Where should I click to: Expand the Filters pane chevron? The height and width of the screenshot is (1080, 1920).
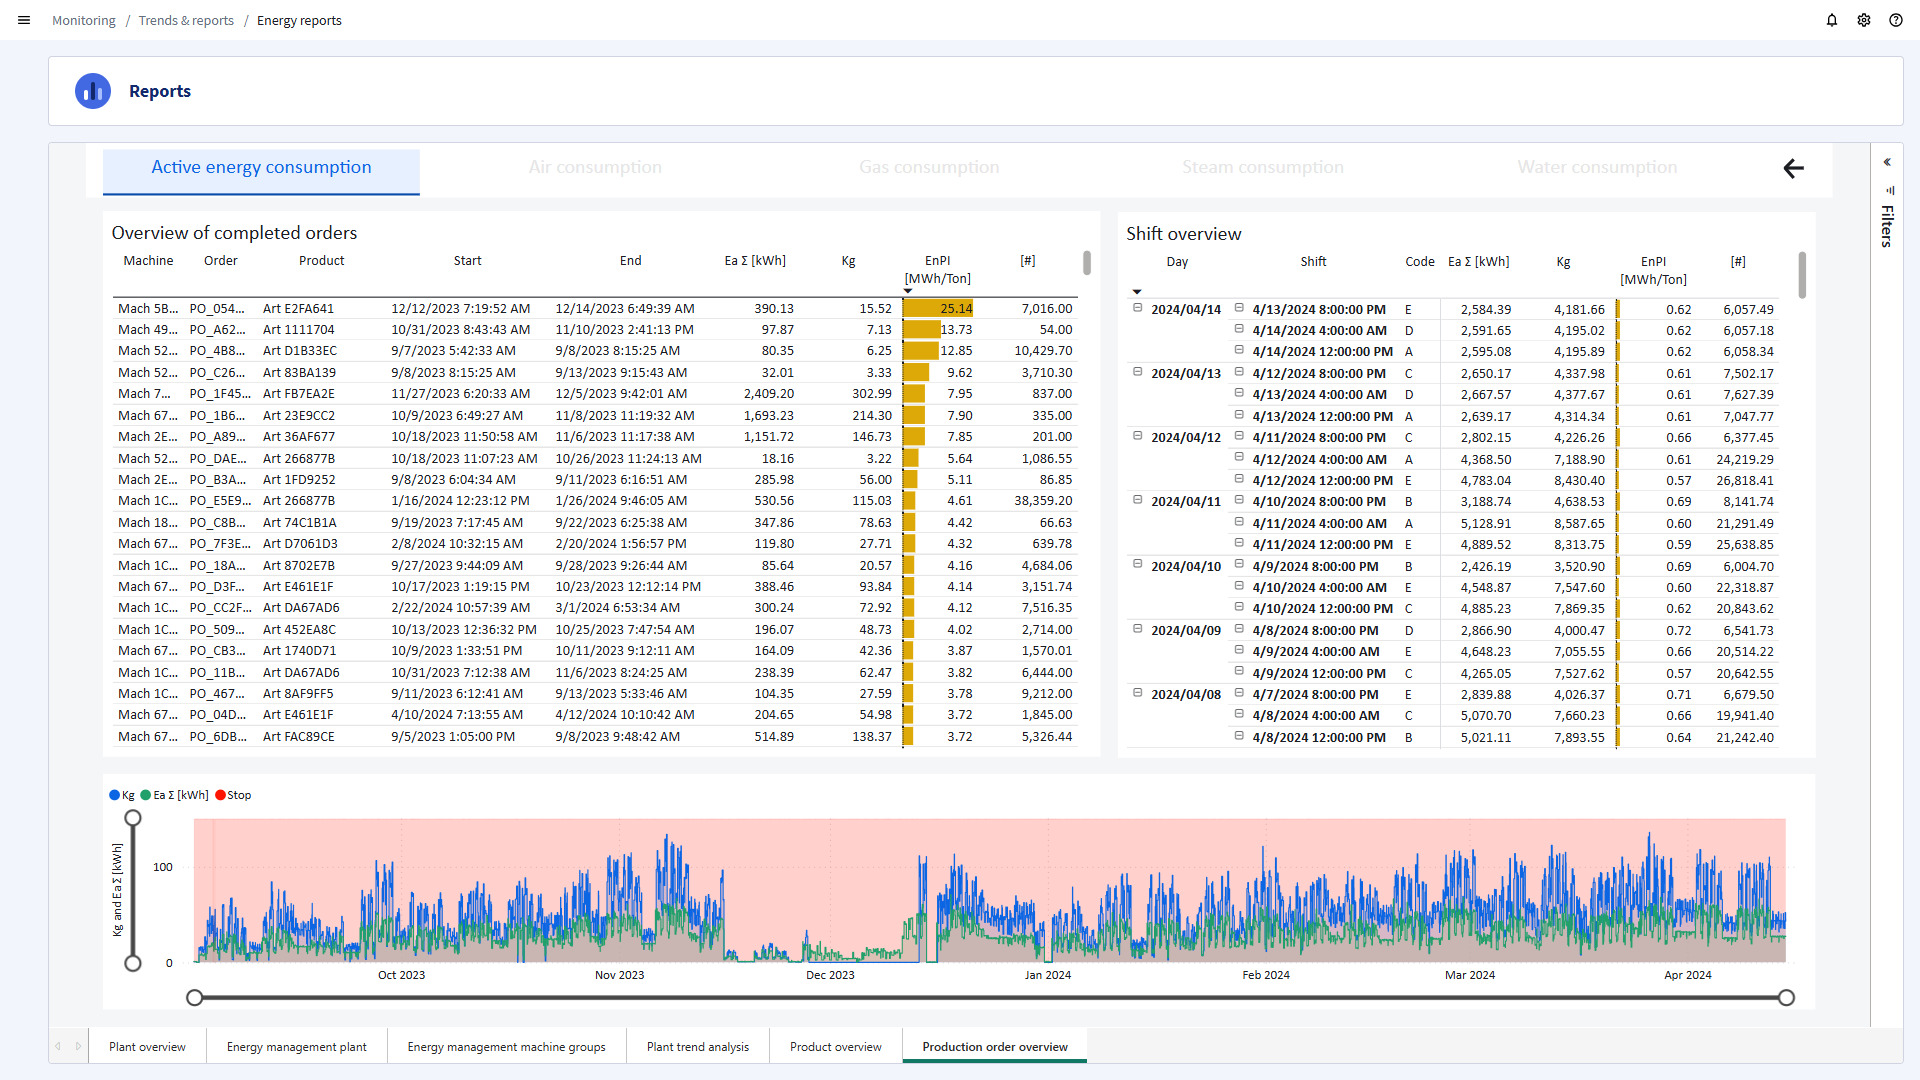1887,162
